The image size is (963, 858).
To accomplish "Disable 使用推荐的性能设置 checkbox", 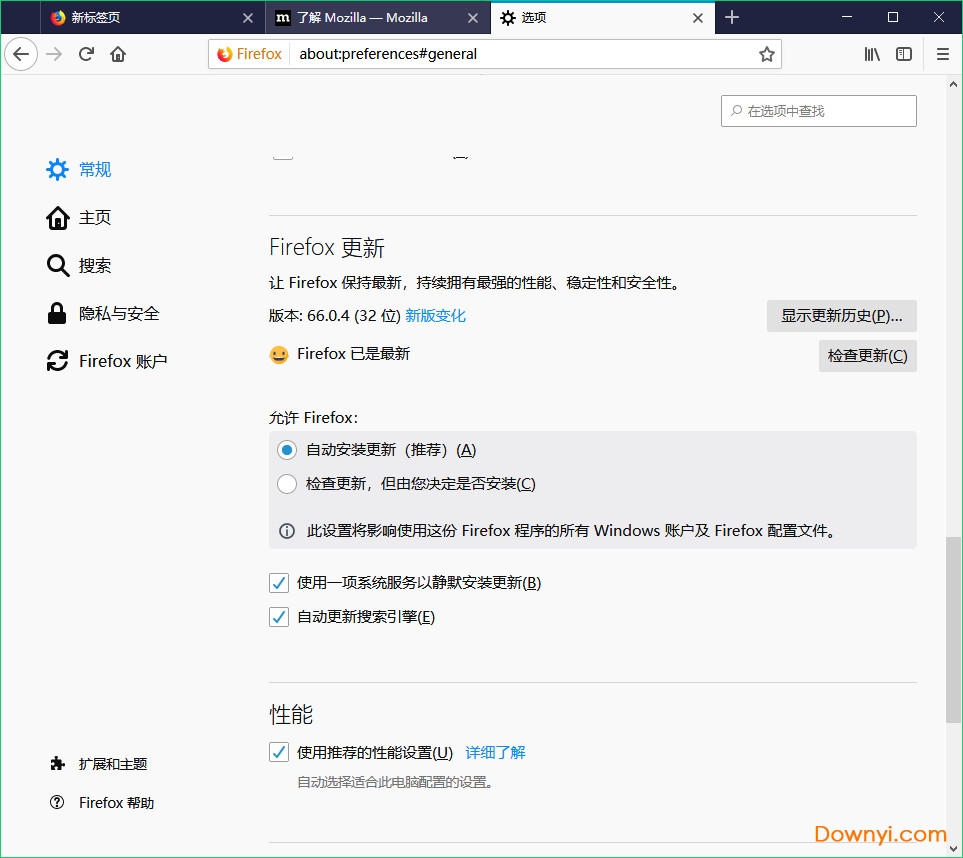I will pos(279,752).
